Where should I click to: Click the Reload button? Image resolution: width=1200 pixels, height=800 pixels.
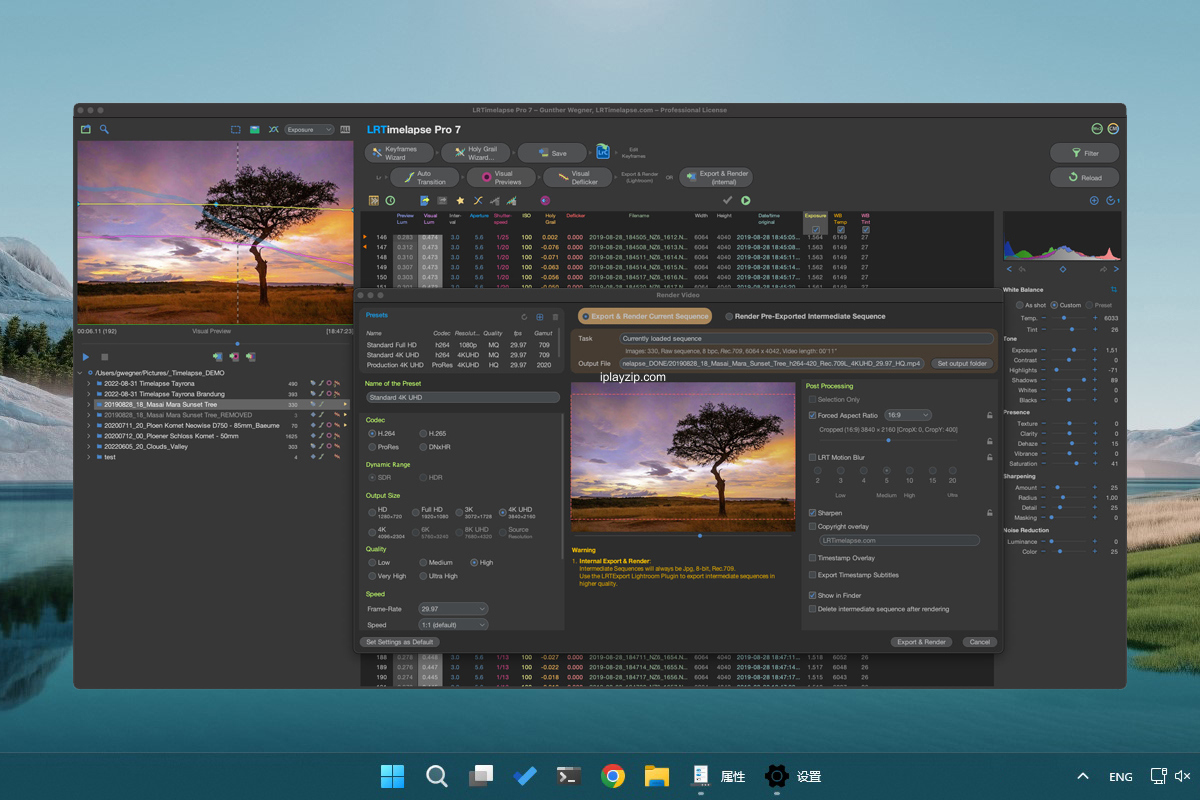[1084, 177]
